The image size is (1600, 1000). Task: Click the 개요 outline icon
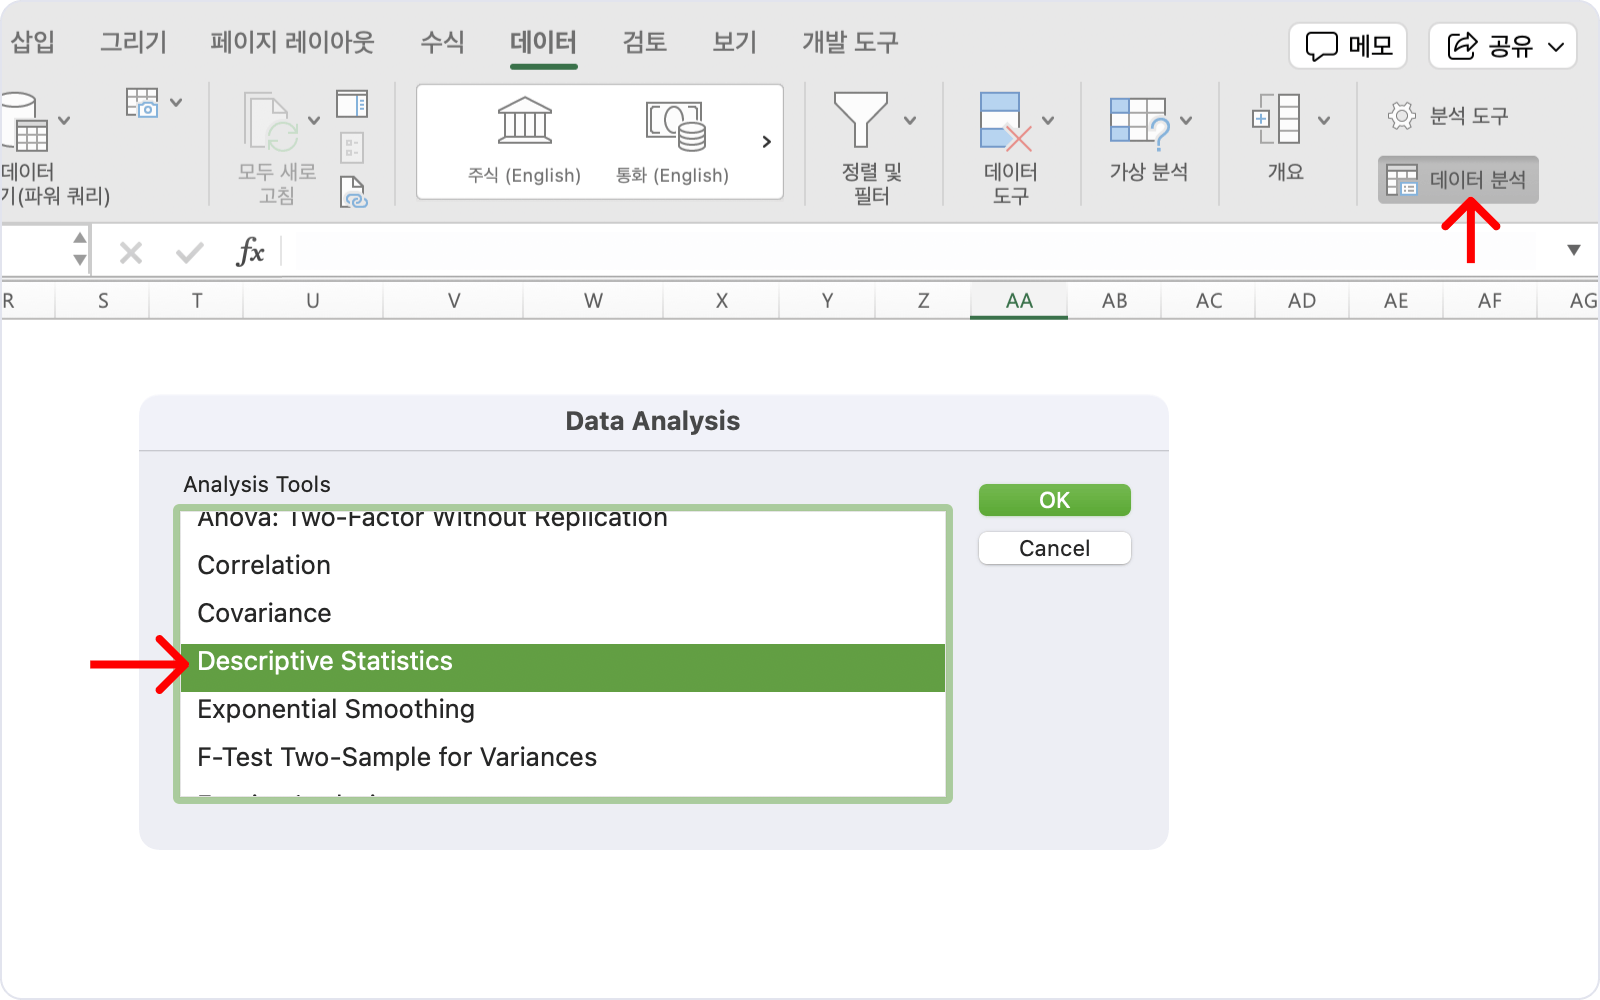[x=1276, y=119]
